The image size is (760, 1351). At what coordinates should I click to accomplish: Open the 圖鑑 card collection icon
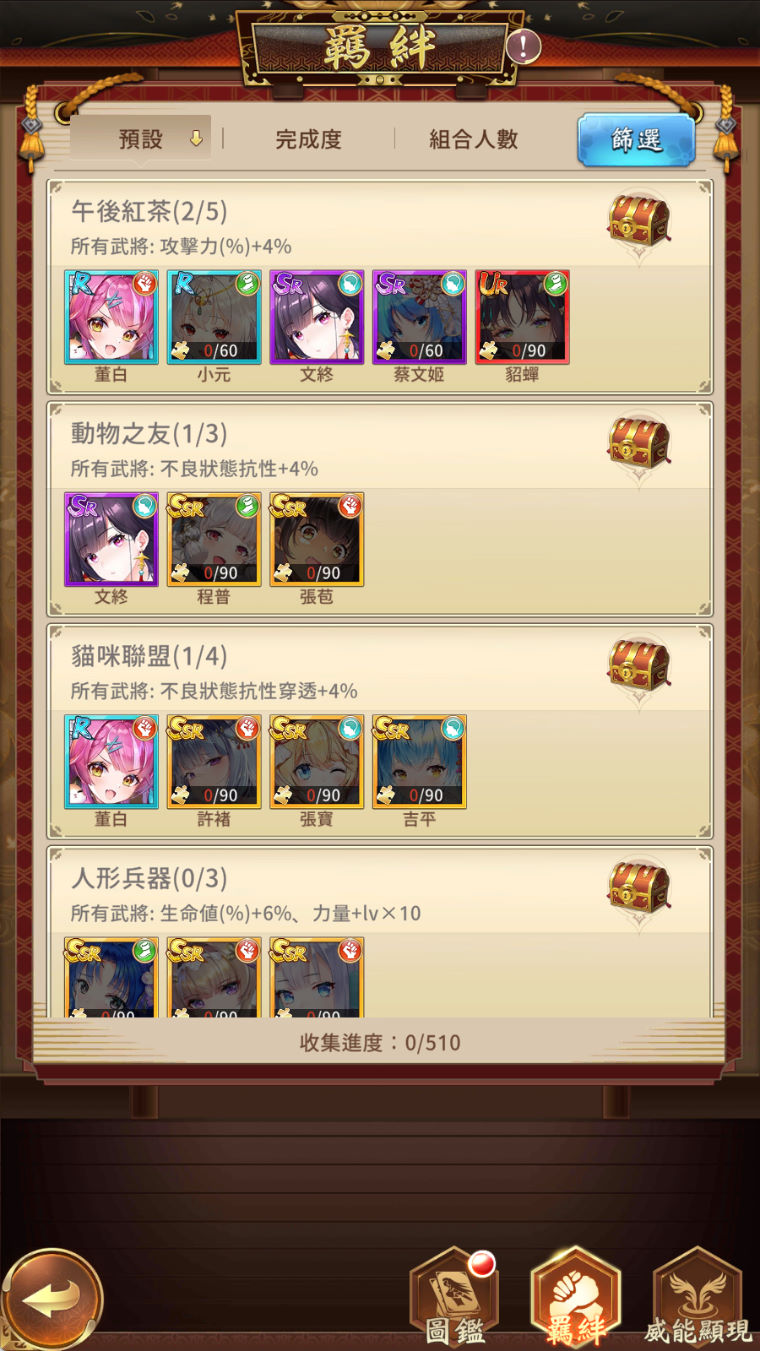455,1297
